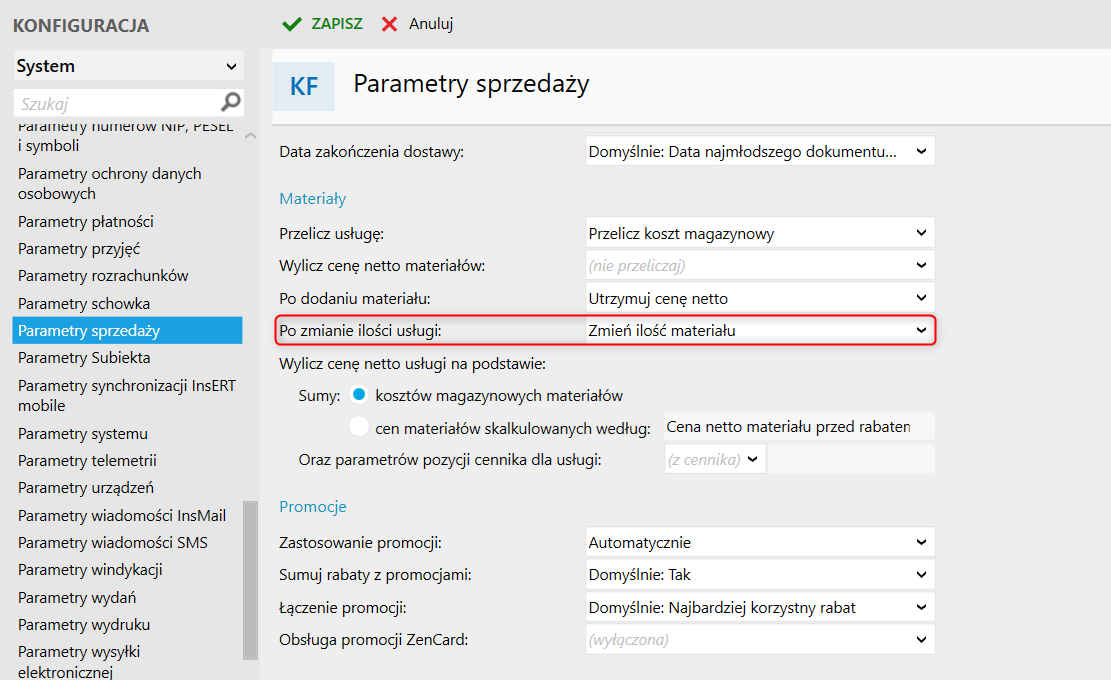
Task: Select 'cen materiałów skalkulowanych według' radio button
Action: [359, 426]
